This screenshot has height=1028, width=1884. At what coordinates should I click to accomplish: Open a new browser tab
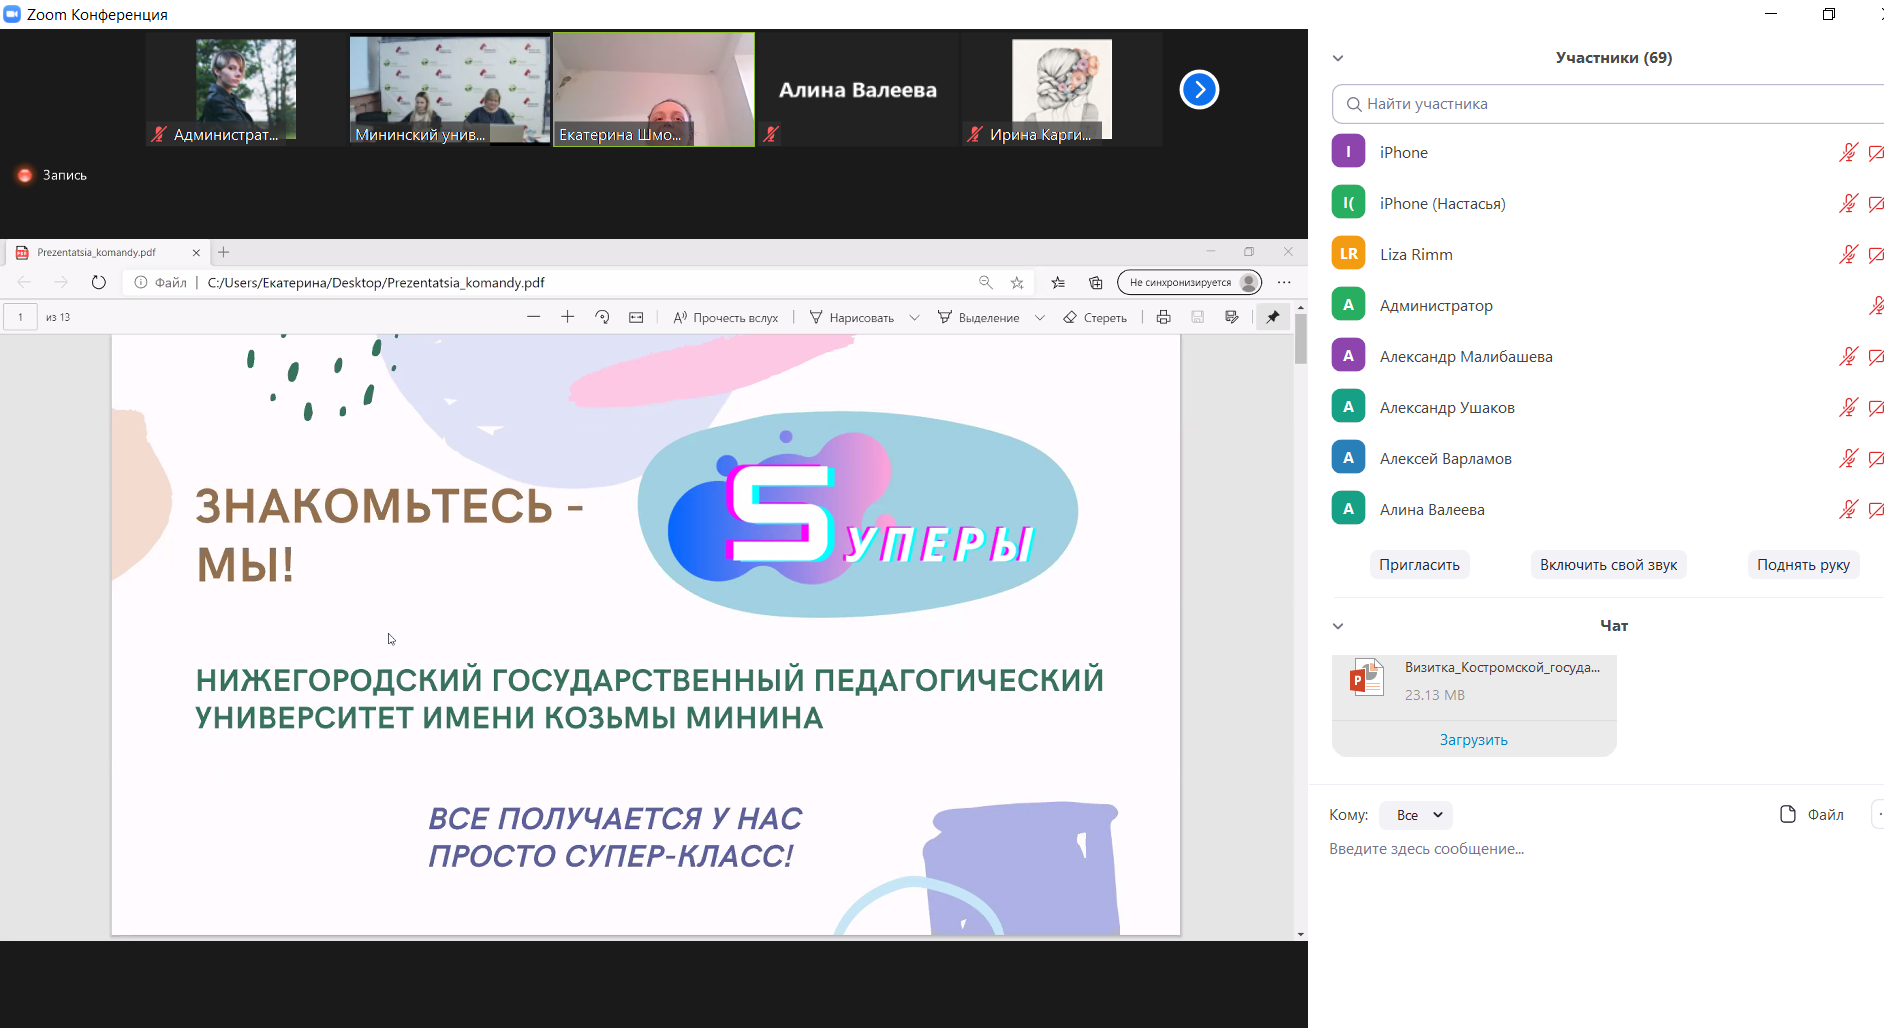click(224, 252)
